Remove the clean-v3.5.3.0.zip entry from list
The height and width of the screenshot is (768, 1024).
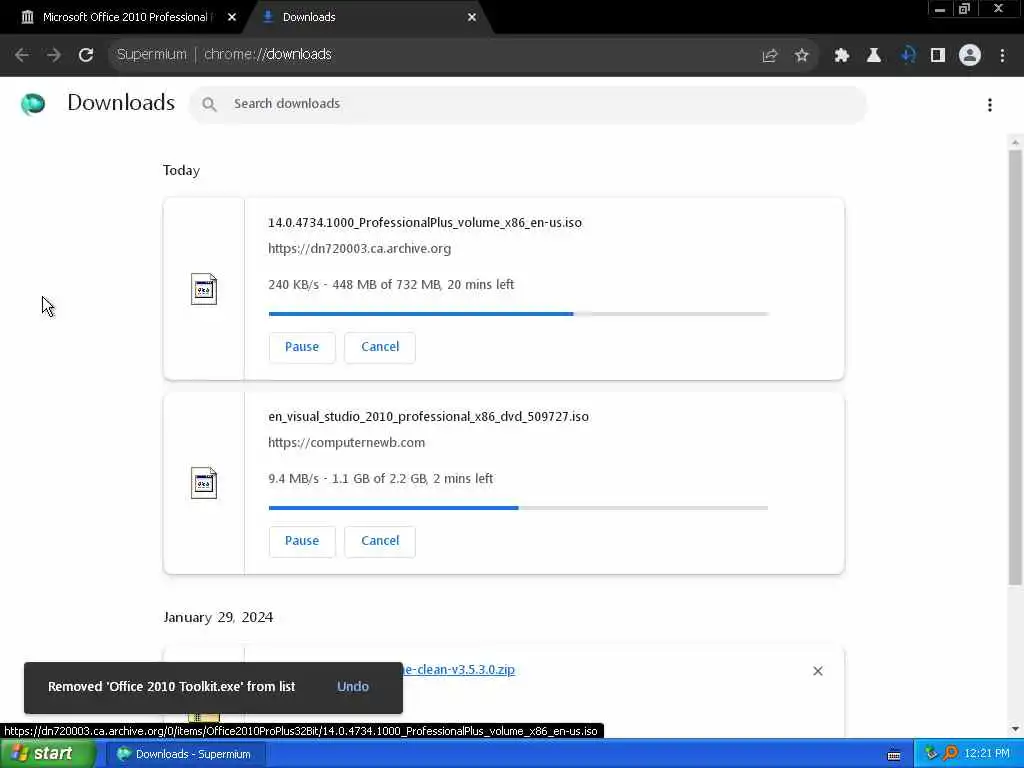tap(818, 671)
